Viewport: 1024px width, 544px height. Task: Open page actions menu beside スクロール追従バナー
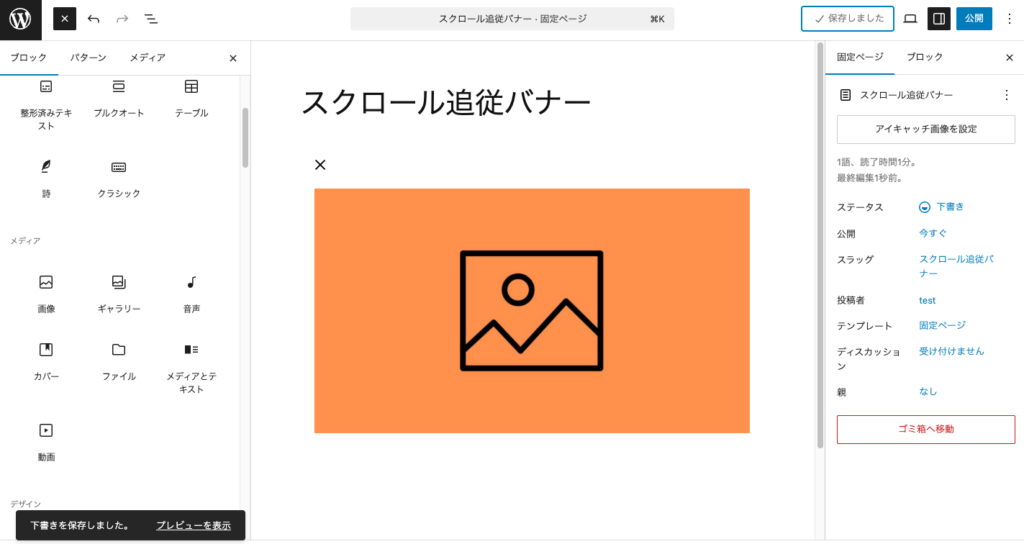[x=1006, y=95]
